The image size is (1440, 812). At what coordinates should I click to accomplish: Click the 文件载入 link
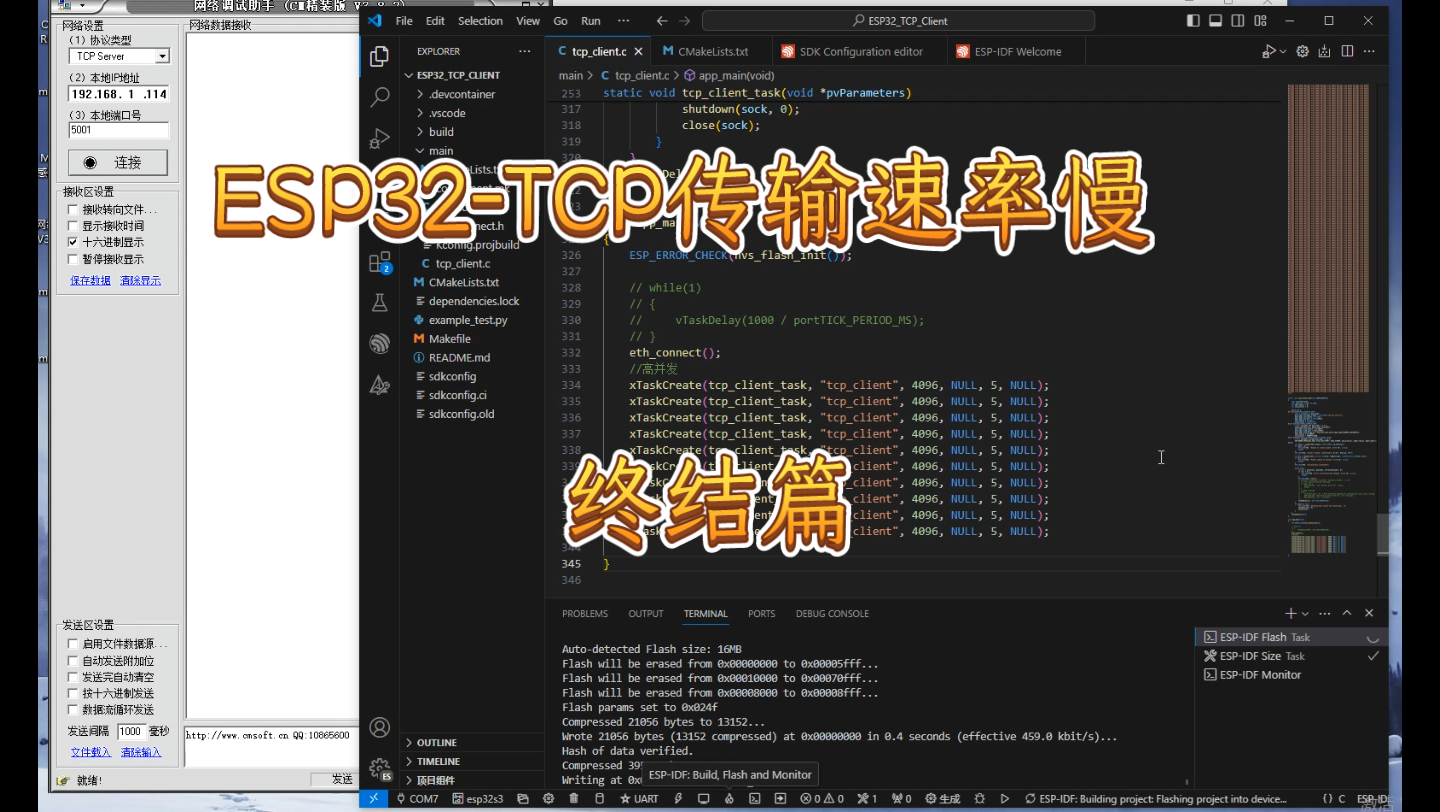(x=90, y=752)
